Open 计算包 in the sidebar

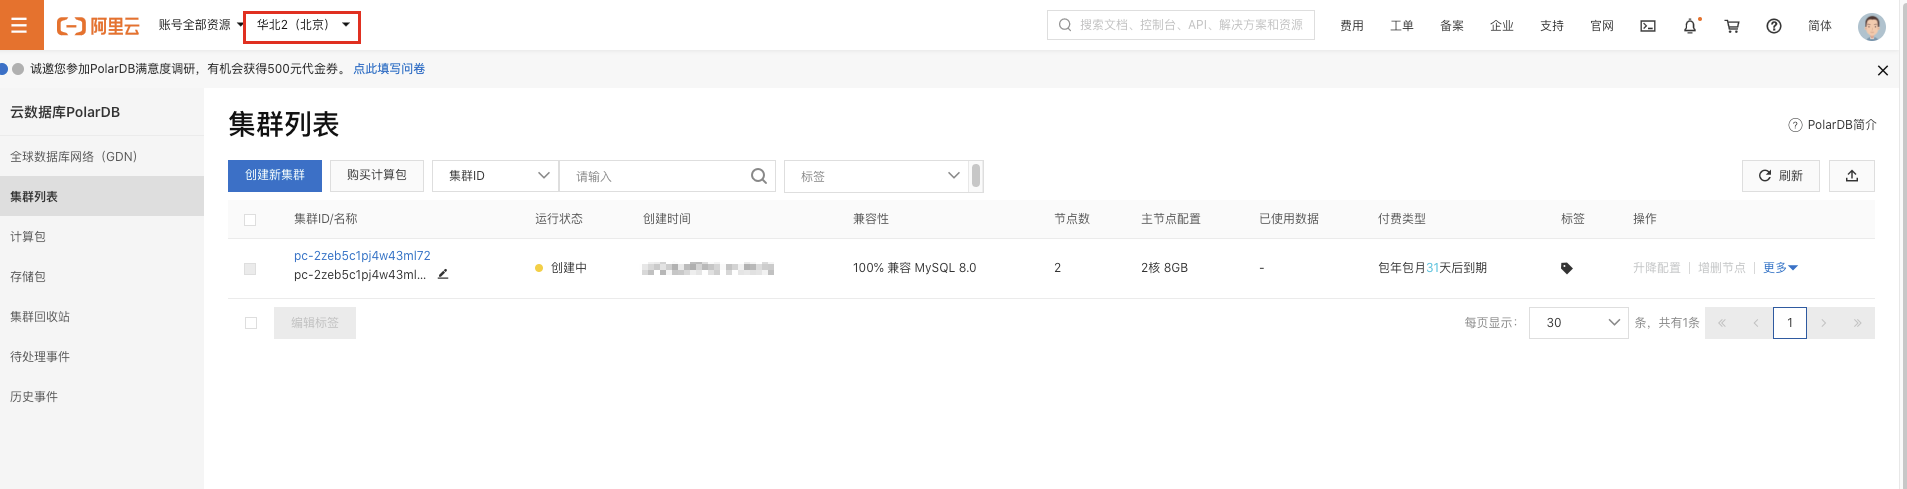28,237
